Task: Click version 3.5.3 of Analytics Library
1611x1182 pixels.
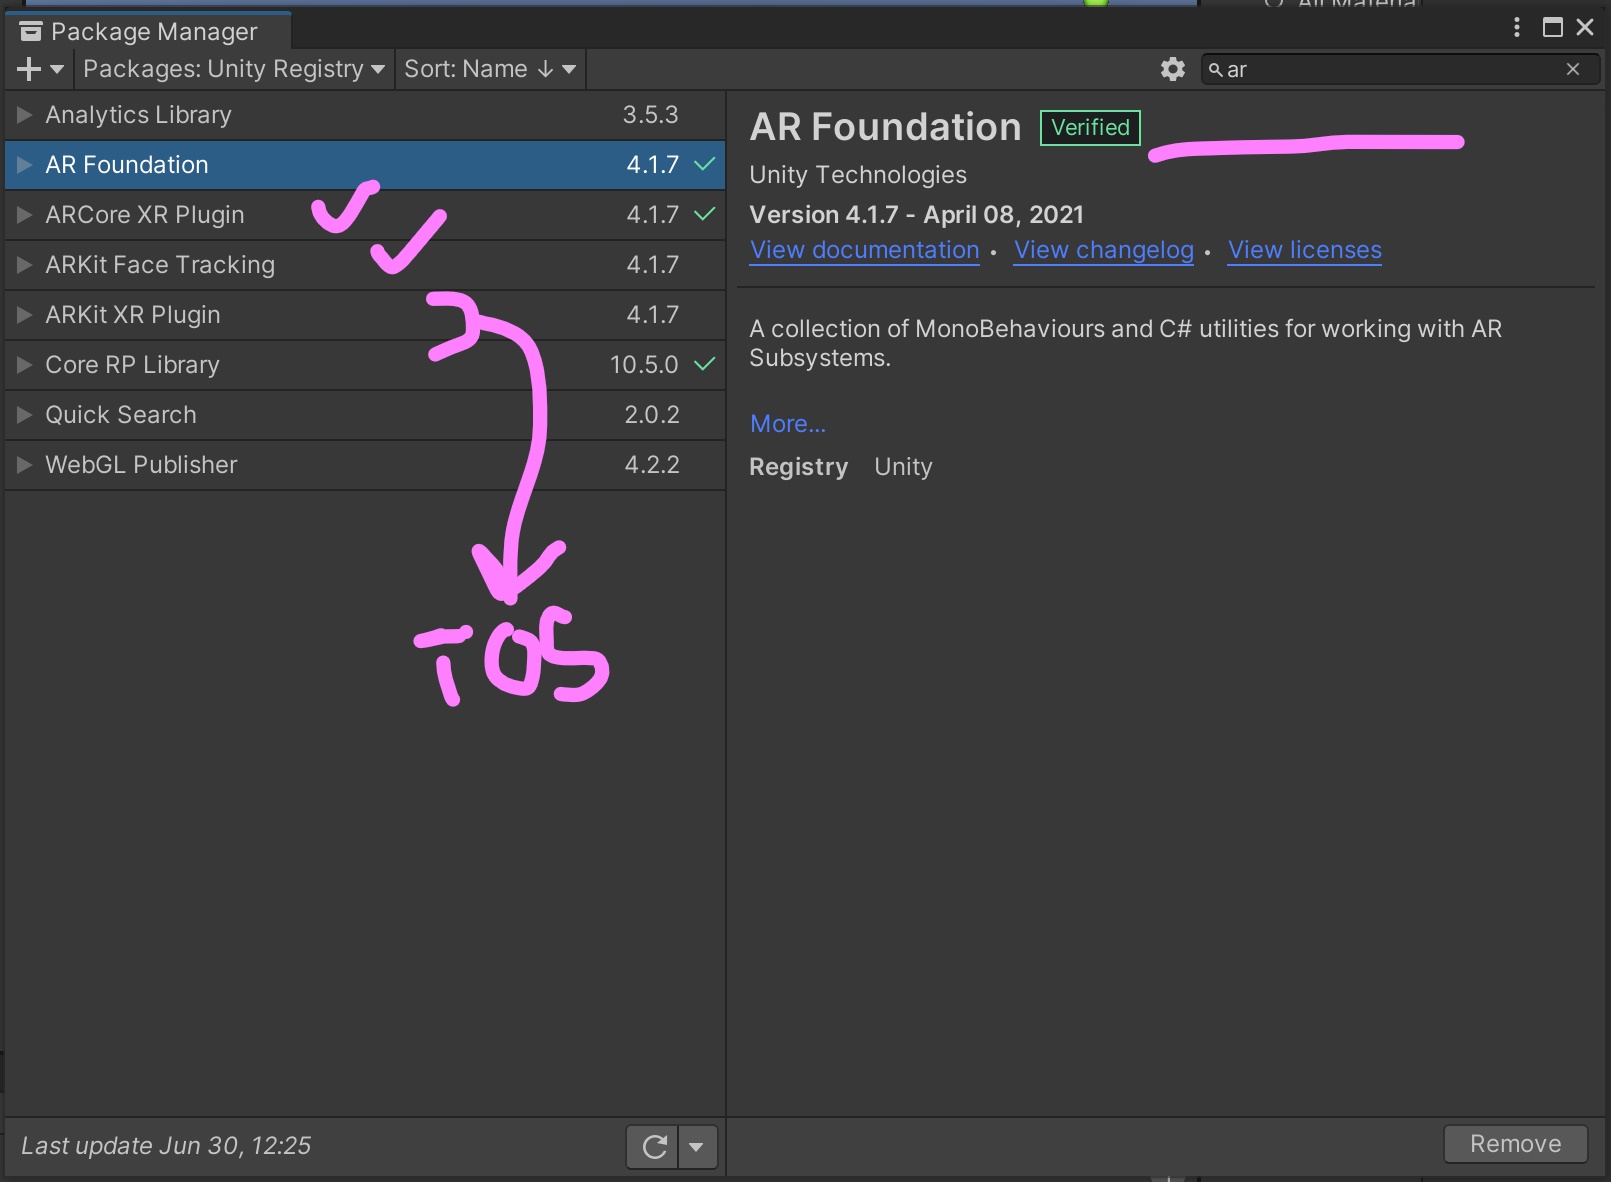Action: tap(651, 115)
